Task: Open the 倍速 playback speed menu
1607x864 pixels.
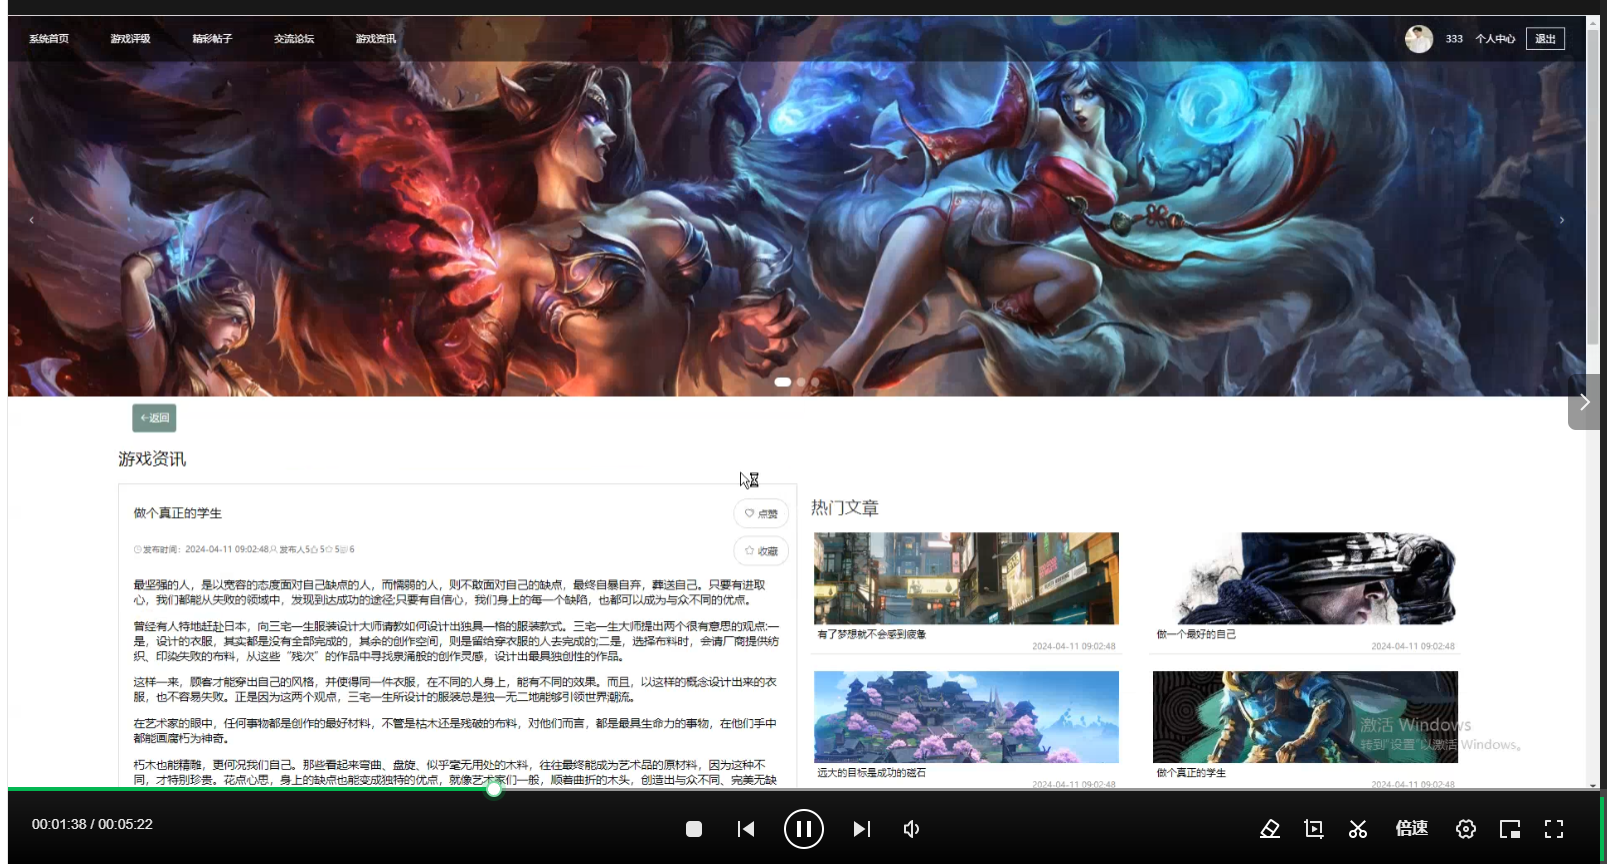Action: pos(1412,829)
